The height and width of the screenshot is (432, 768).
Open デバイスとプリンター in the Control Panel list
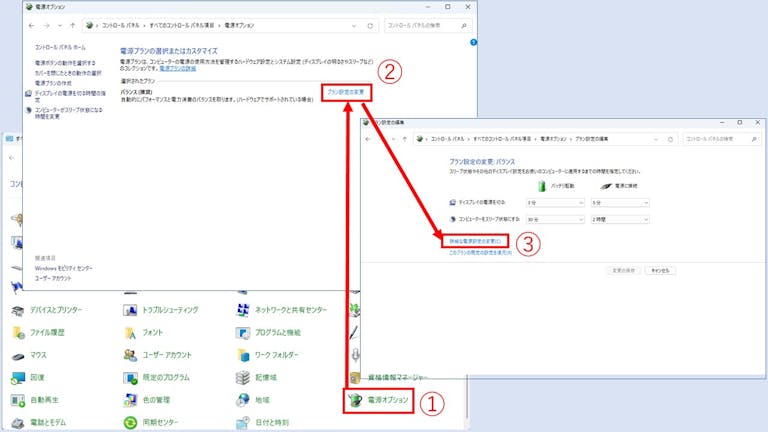click(x=47, y=310)
